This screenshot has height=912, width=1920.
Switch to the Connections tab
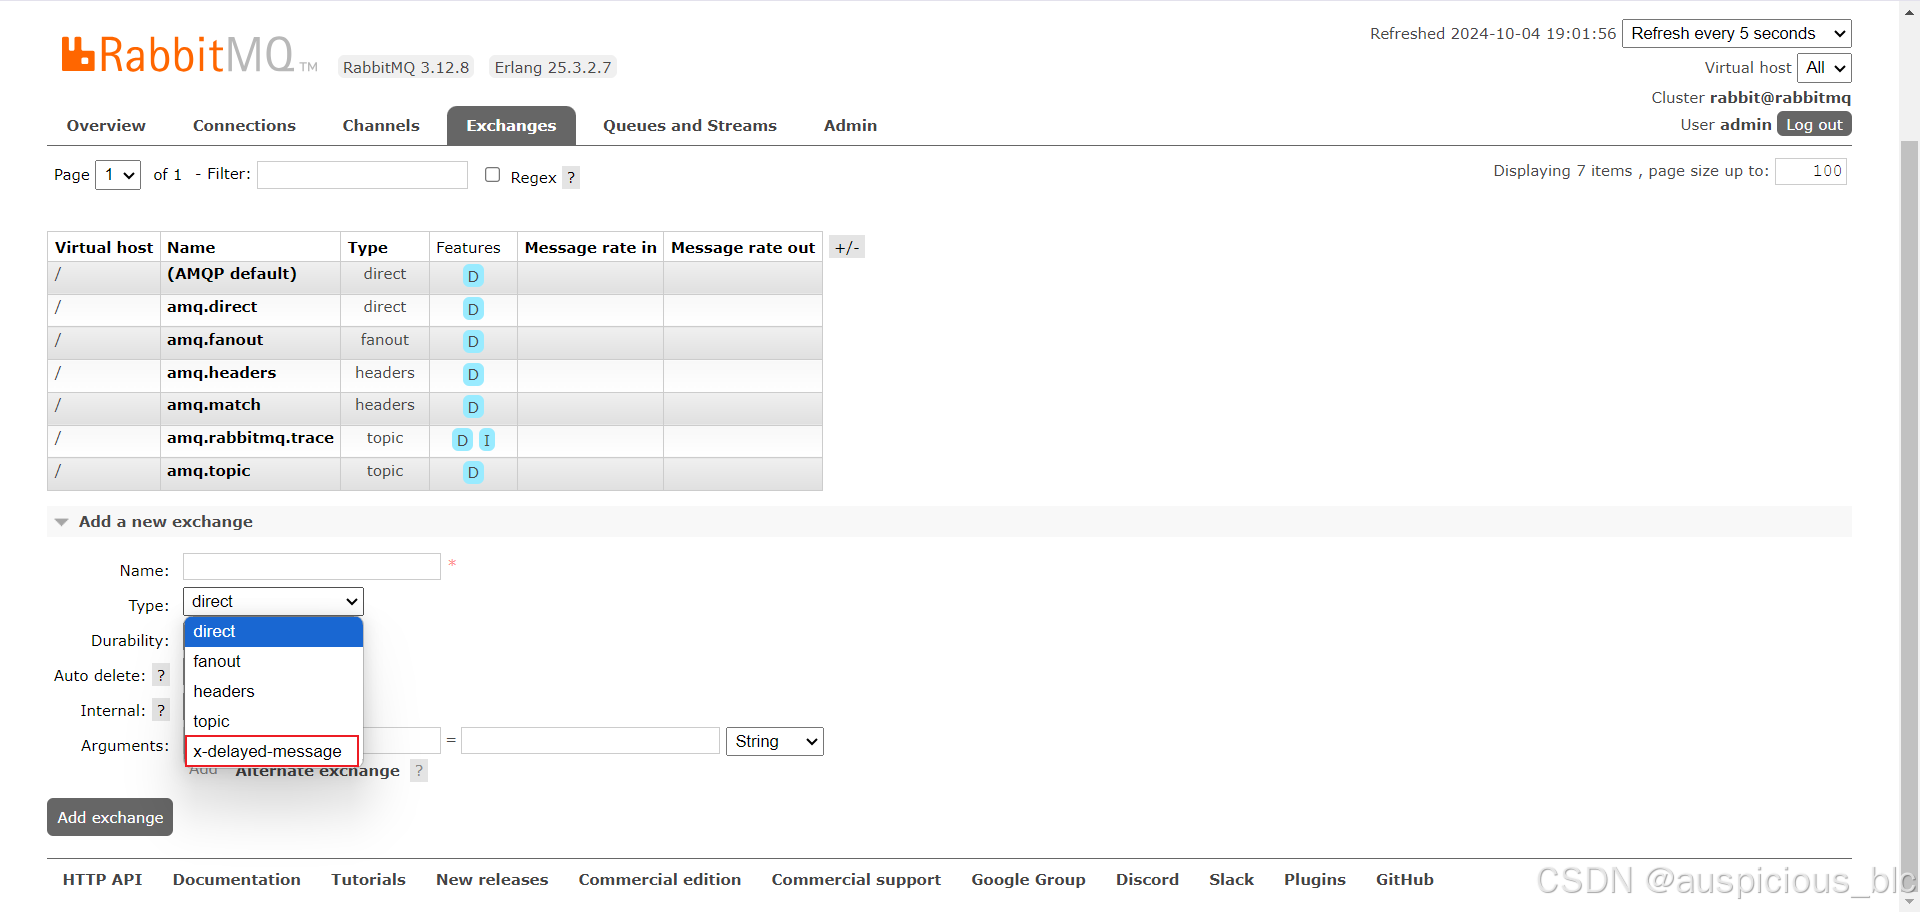244,125
